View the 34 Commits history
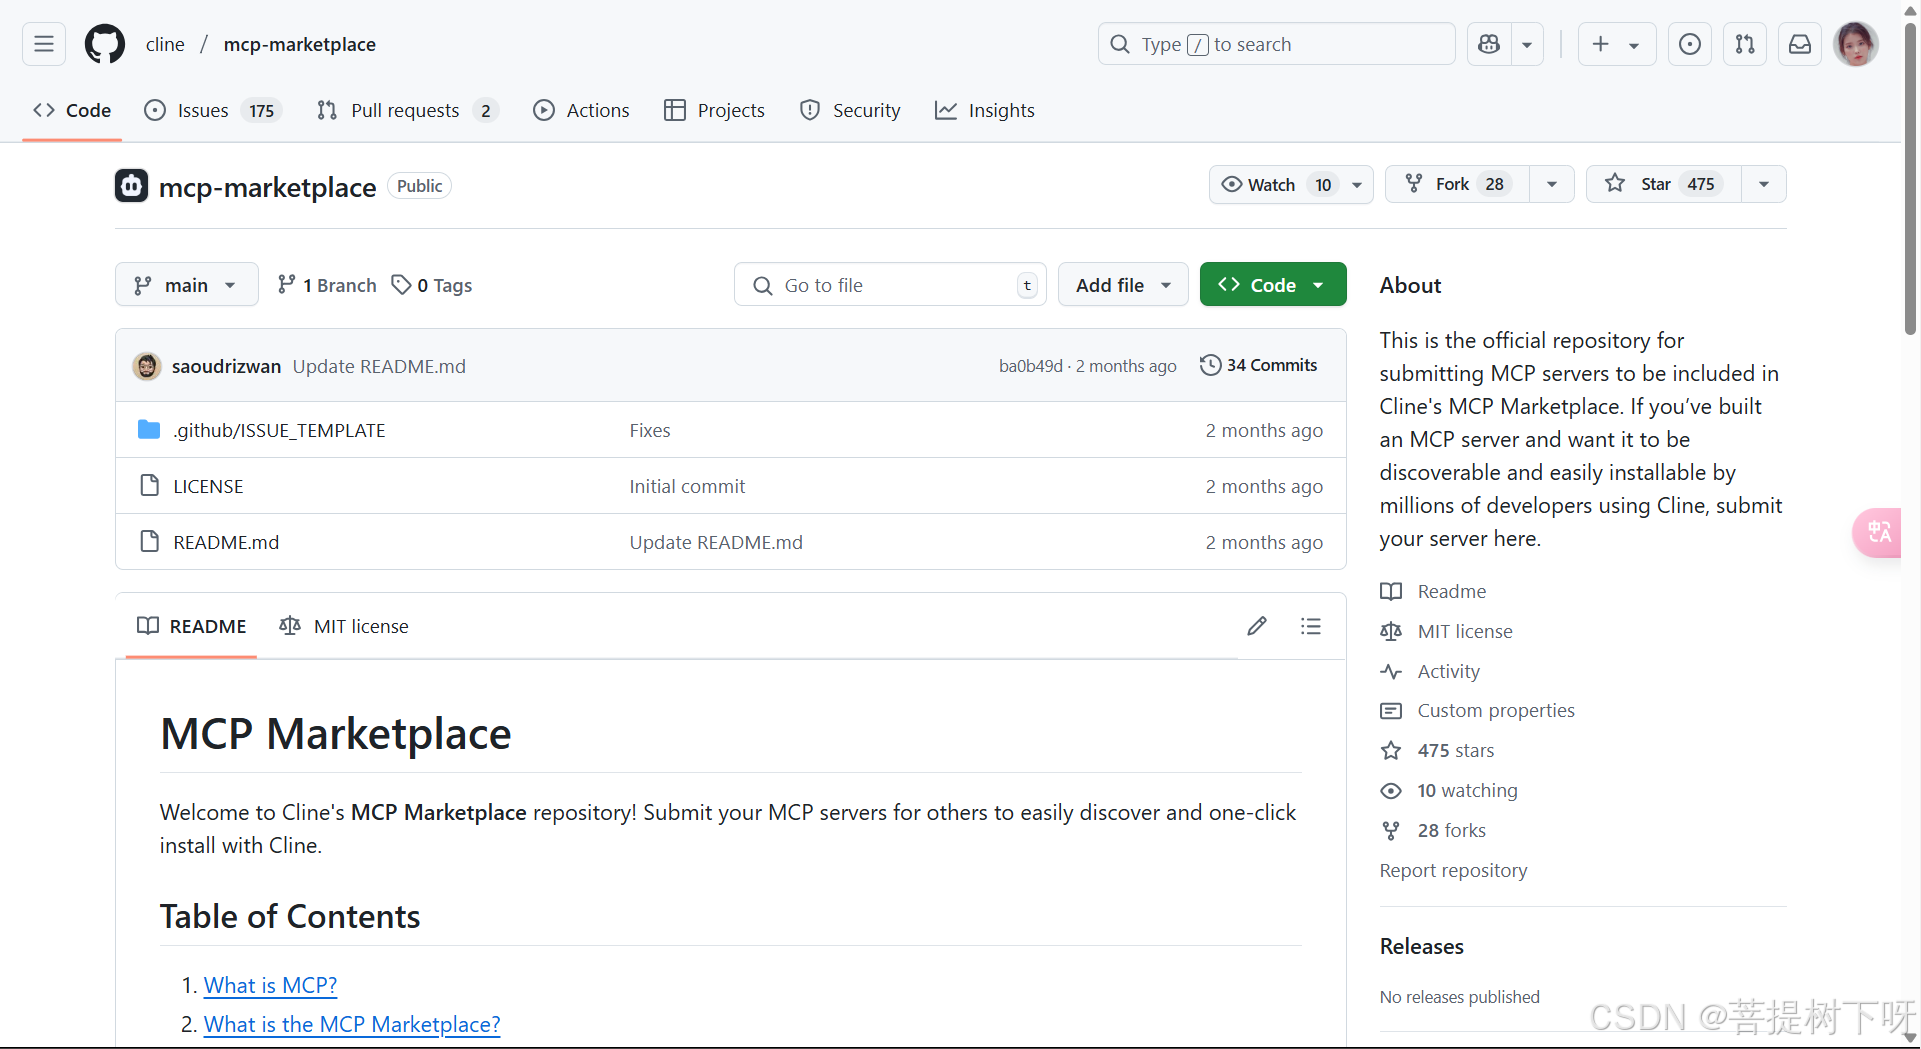 pyautogui.click(x=1259, y=365)
